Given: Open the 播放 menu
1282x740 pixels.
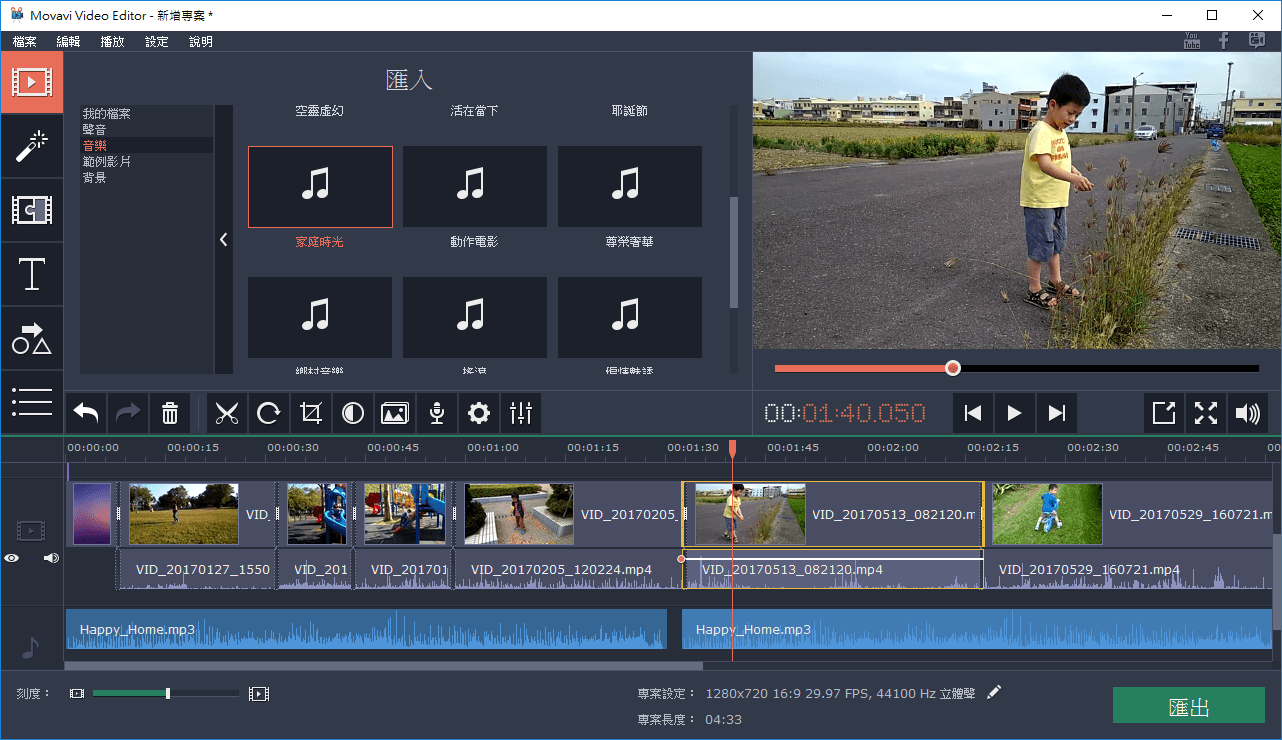Looking at the screenshot, I should tap(112, 41).
